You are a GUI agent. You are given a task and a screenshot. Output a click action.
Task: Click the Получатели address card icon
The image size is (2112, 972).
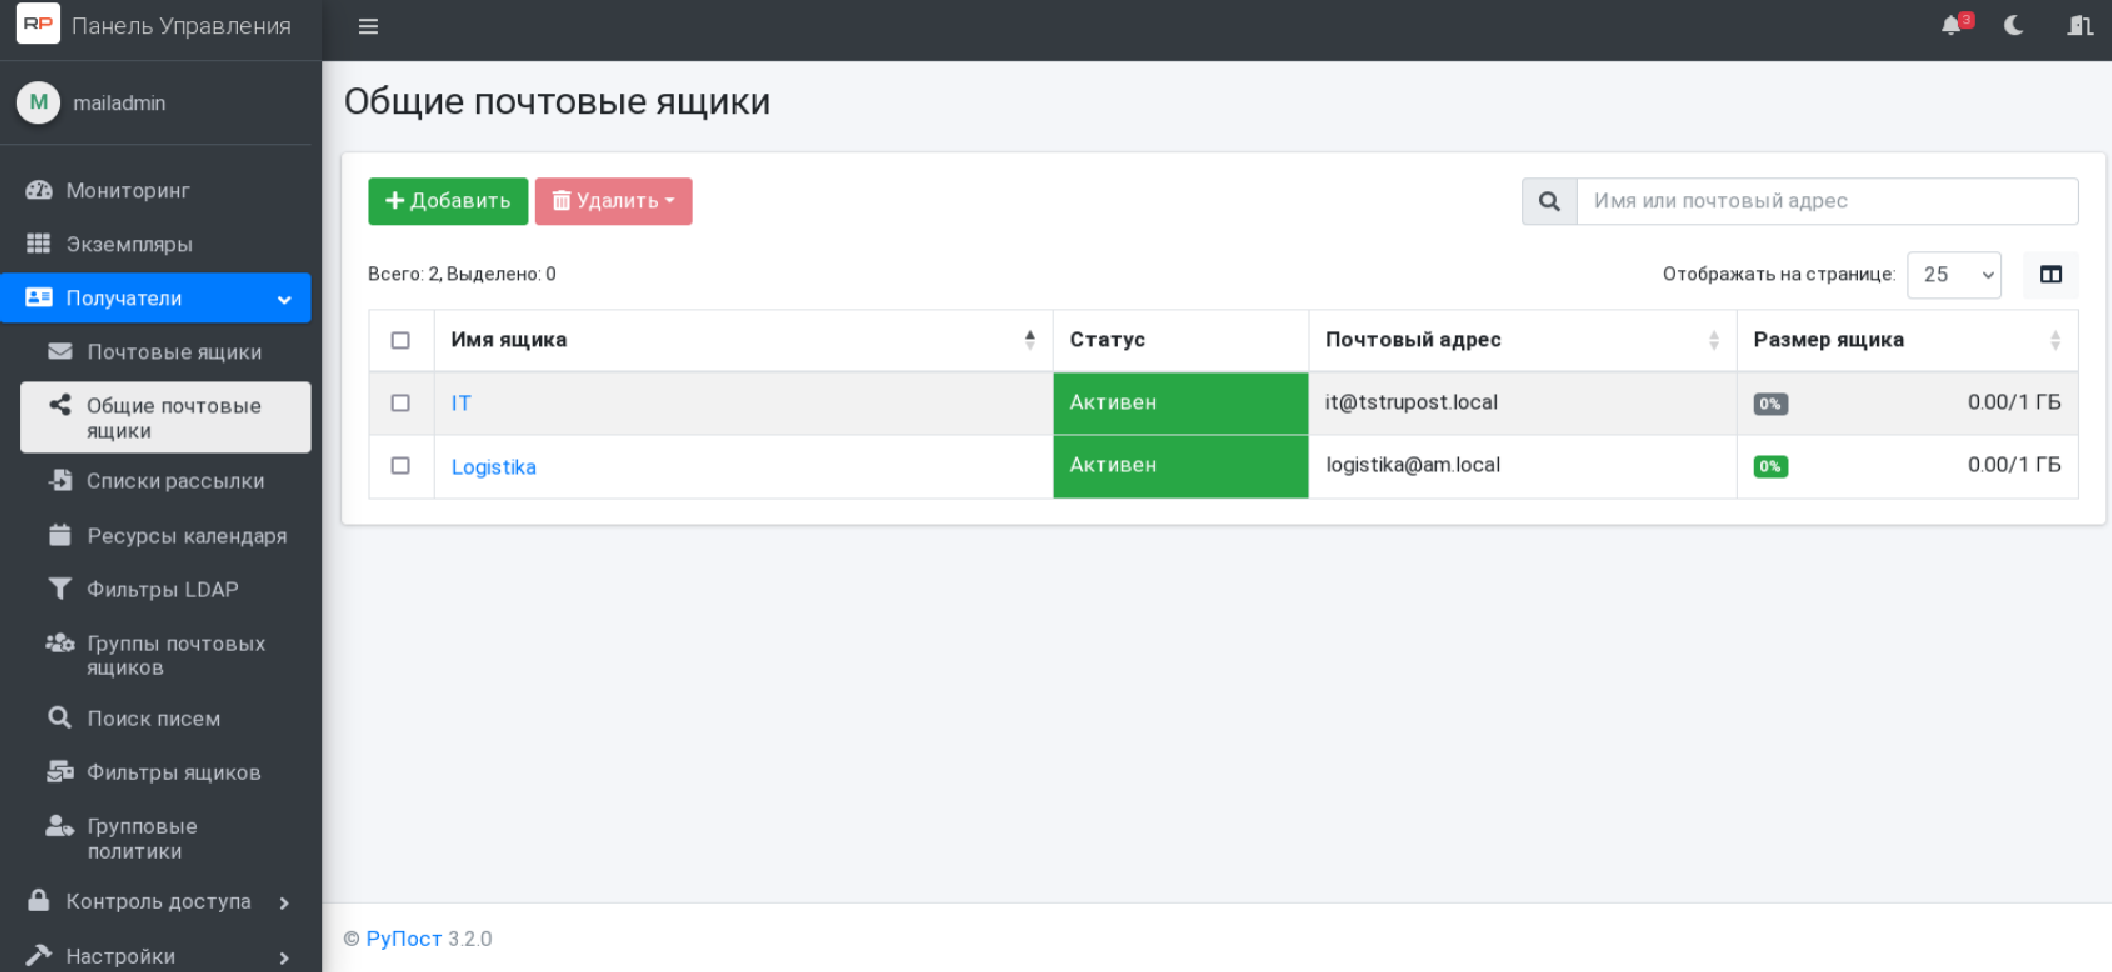click(x=39, y=297)
